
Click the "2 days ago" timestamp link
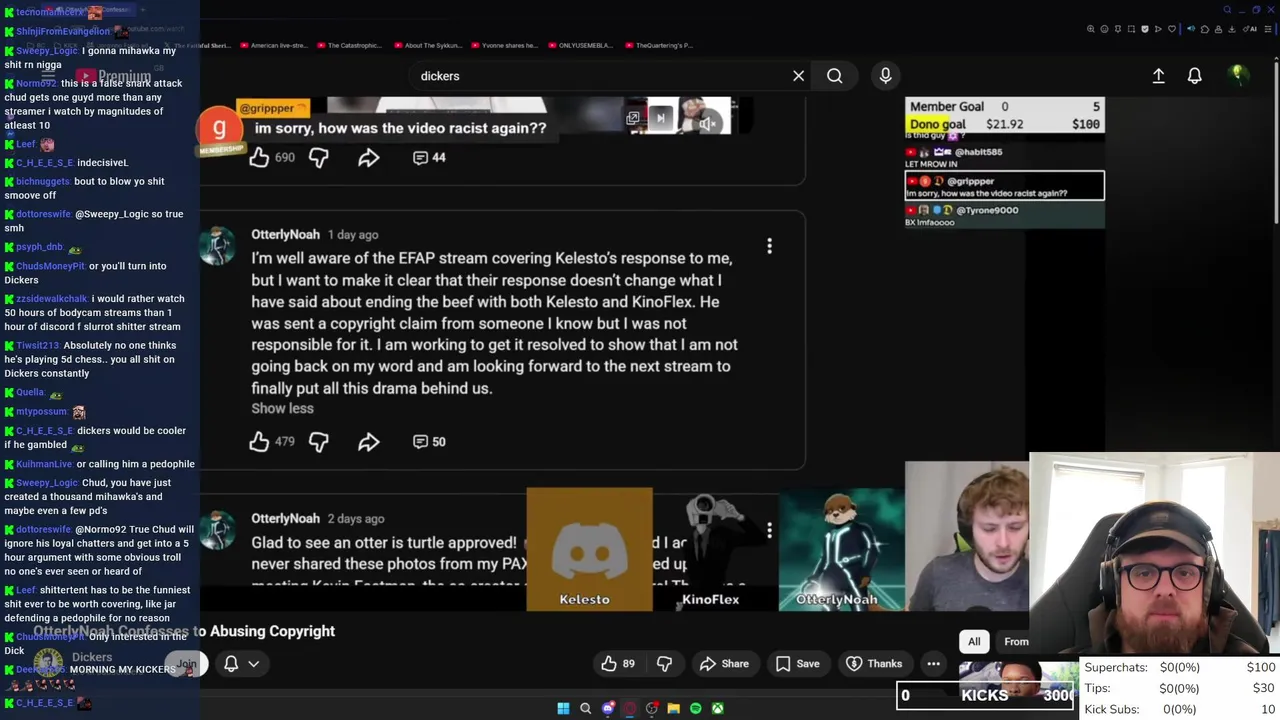click(356, 519)
